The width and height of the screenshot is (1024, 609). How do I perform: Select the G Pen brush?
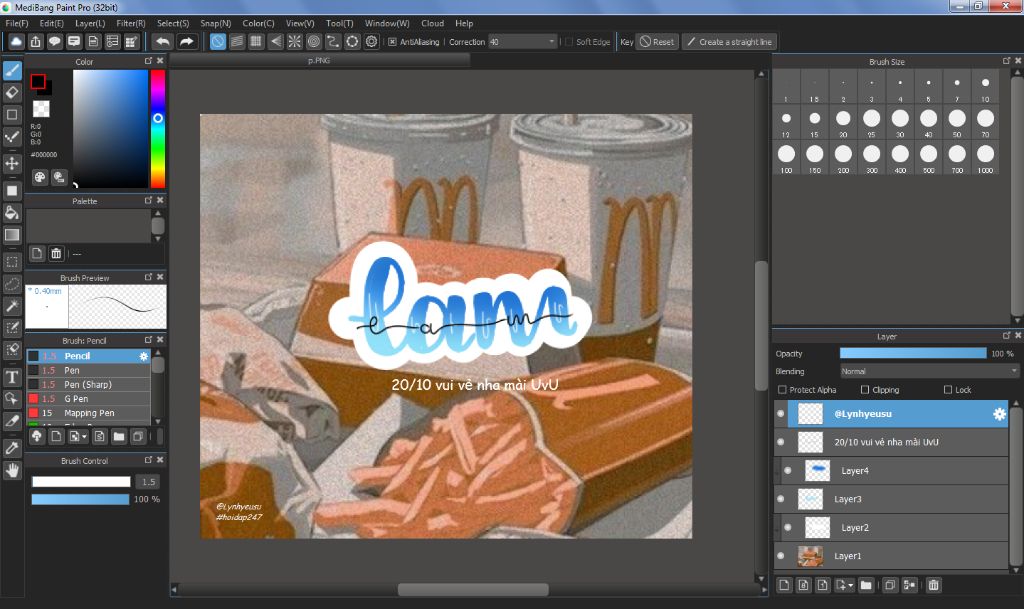pos(88,399)
